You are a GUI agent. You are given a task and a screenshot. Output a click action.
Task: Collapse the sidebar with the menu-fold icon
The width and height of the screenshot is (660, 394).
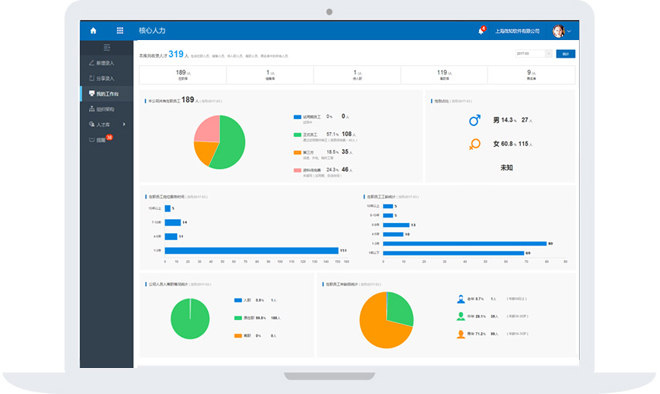coord(107,48)
